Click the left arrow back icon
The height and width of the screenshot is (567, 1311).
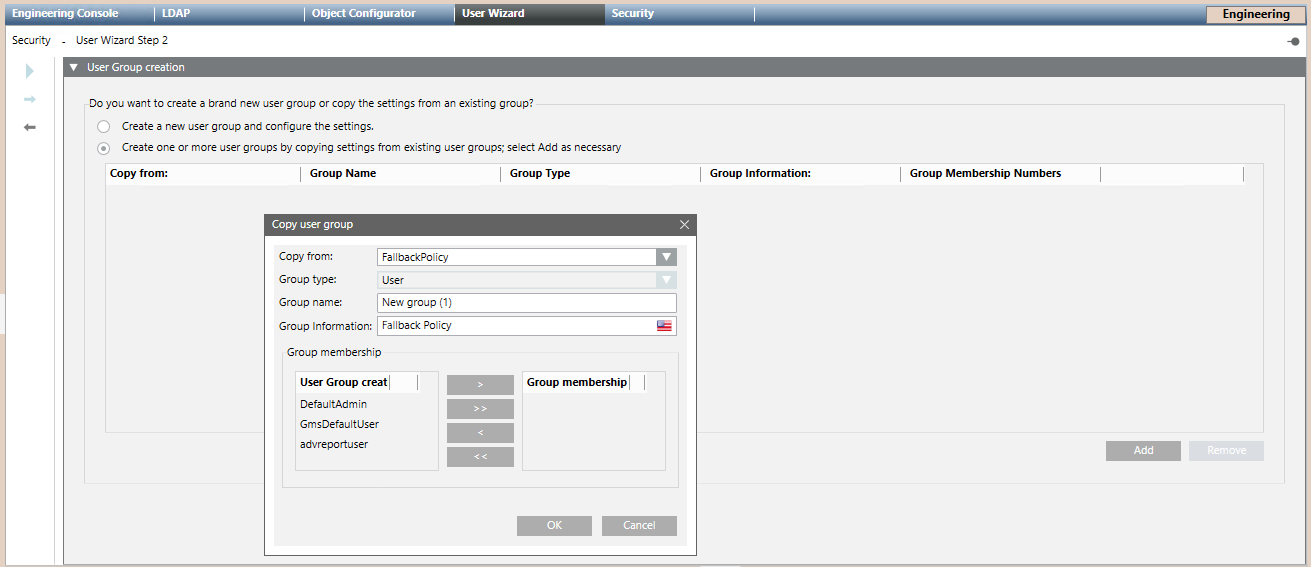(30, 127)
